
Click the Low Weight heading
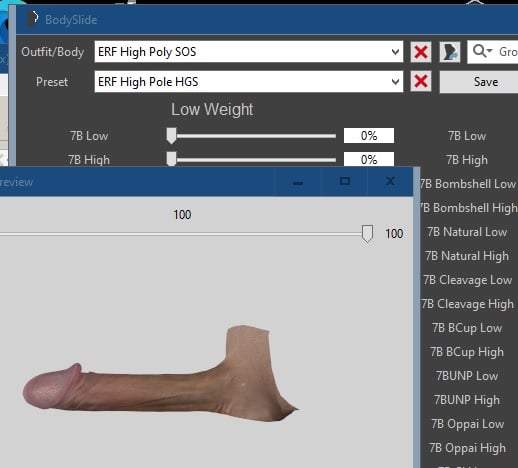212,110
